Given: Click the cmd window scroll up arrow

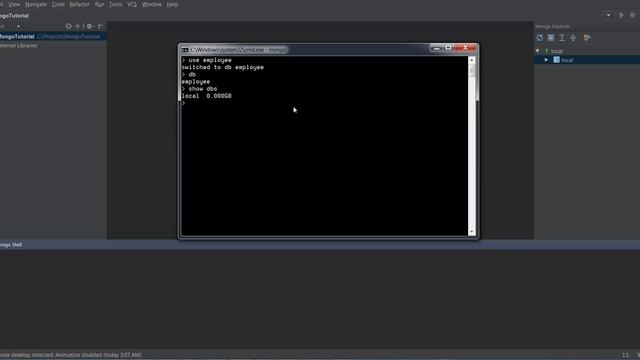Looking at the screenshot, I should pyautogui.click(x=472, y=60).
